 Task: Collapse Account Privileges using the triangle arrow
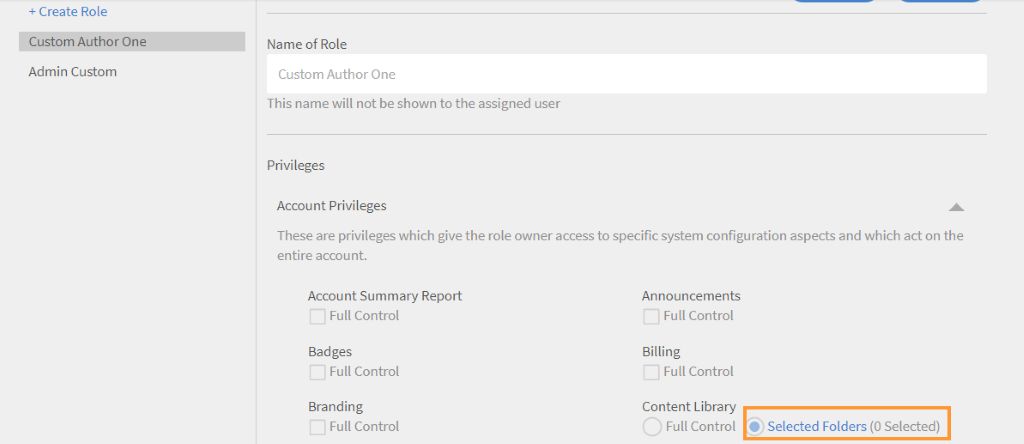pyautogui.click(x=956, y=207)
